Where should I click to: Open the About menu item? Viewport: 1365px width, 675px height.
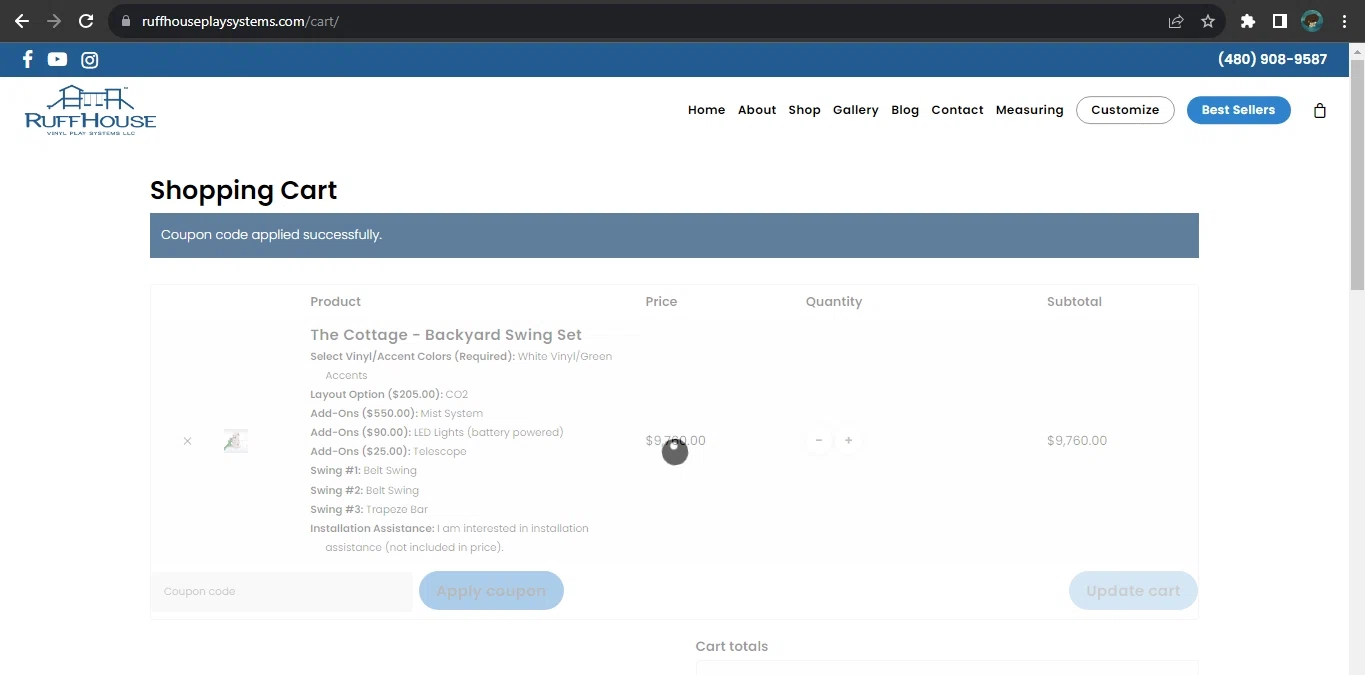(x=757, y=110)
